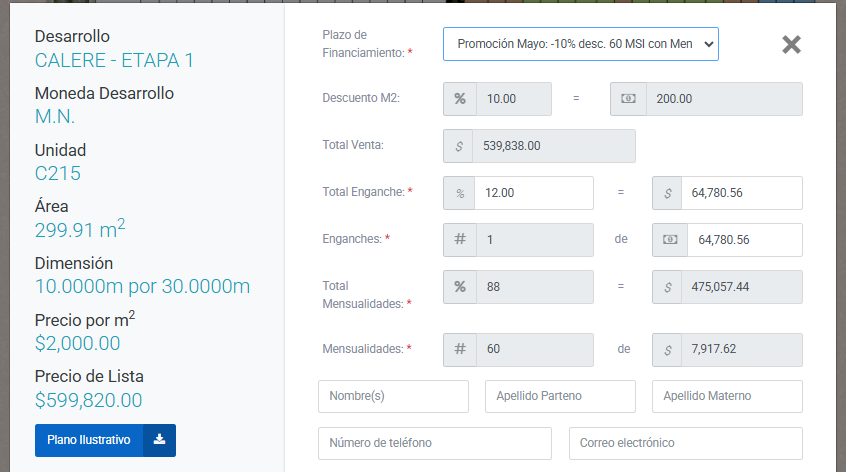Click the Total Enganche percentage input
Screen dimensions: 846x472
point(534,193)
